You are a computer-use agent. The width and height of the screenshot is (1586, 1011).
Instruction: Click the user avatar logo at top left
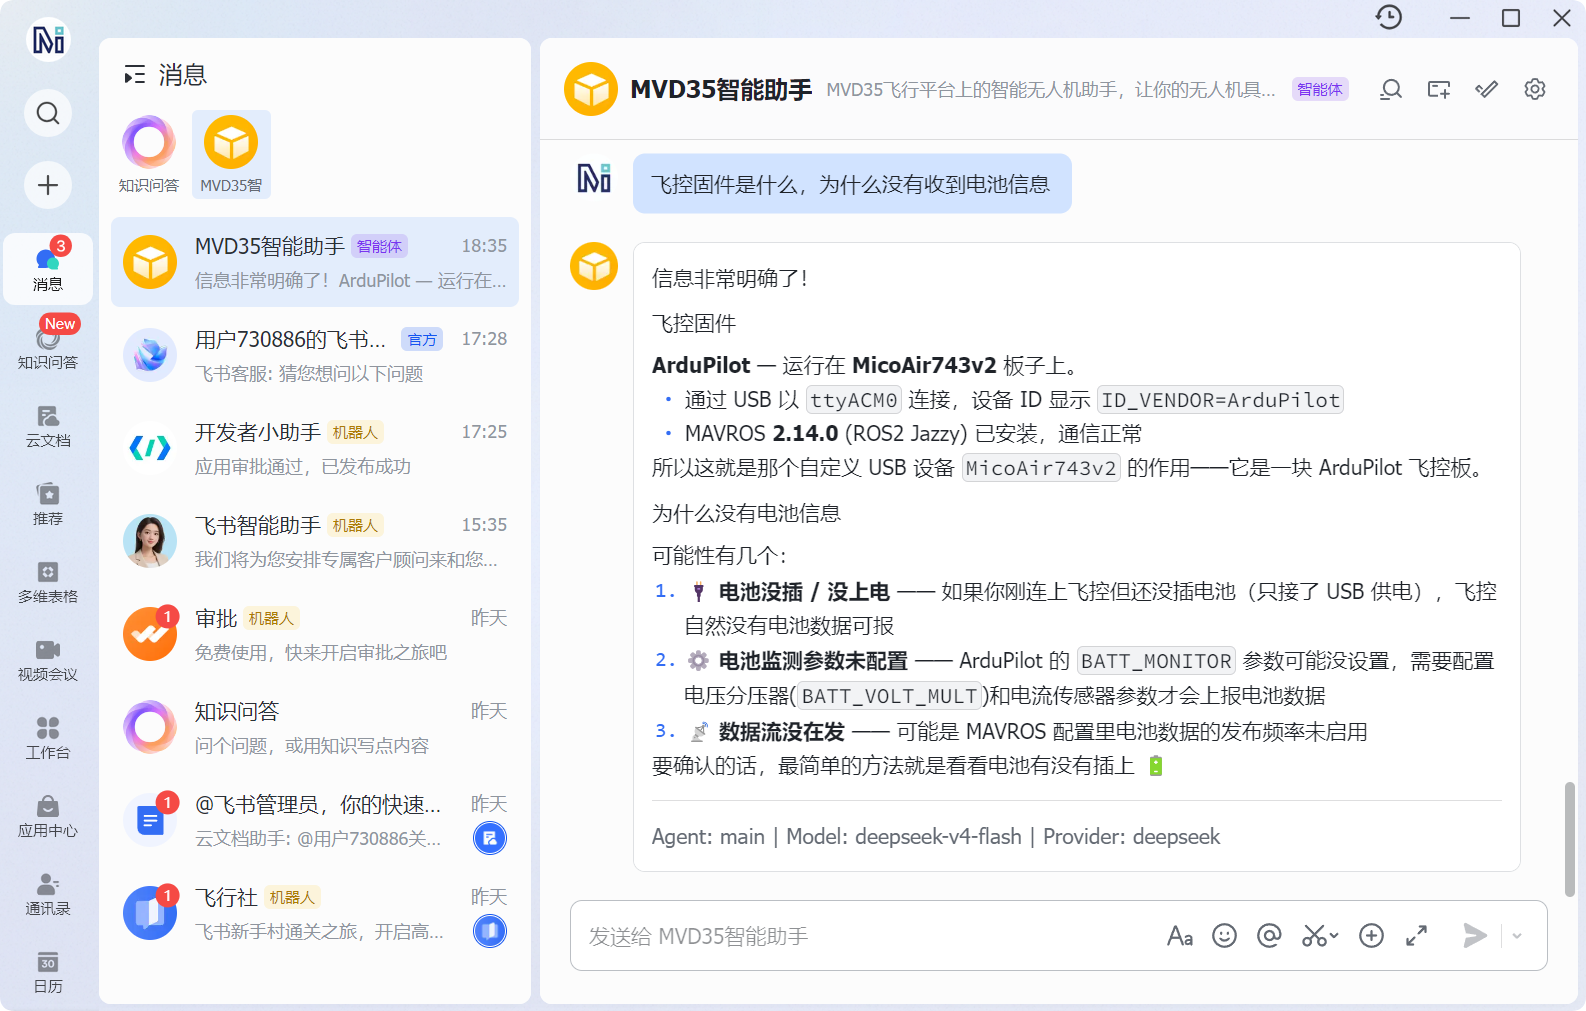click(x=48, y=40)
